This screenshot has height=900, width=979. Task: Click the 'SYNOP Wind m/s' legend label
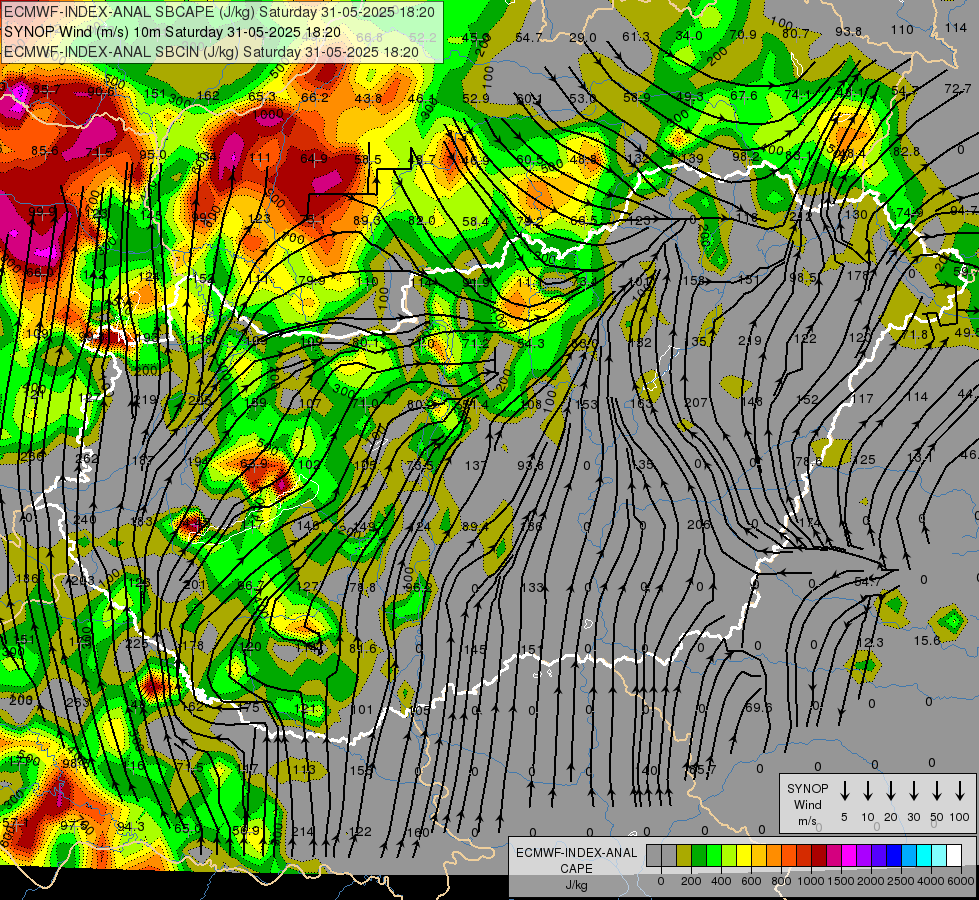(x=807, y=804)
